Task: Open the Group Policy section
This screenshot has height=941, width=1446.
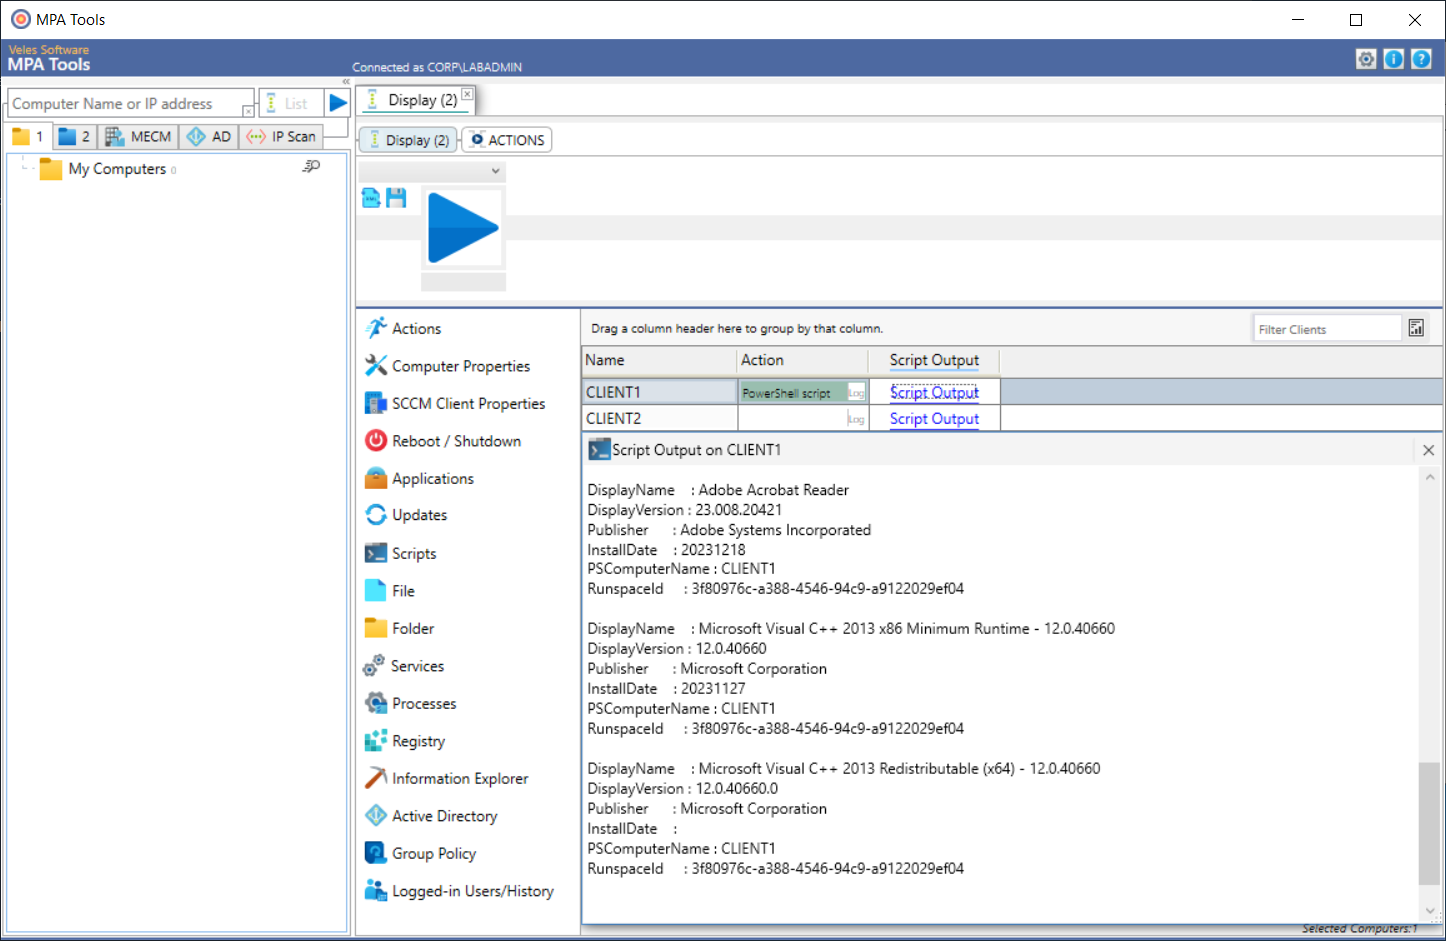Action: 420,853
